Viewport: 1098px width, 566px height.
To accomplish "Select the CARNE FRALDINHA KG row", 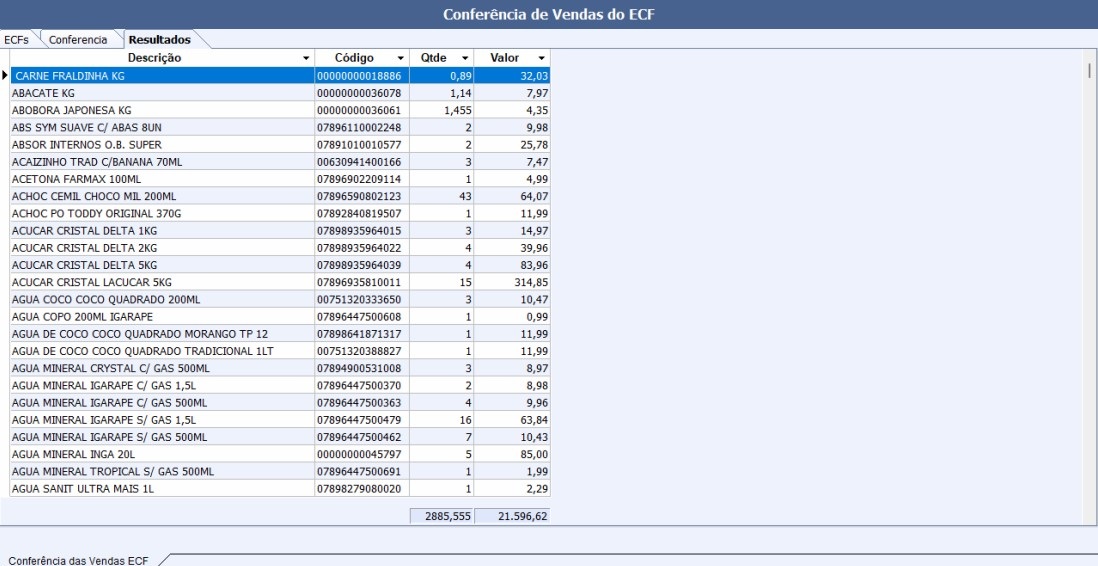I will click(160, 76).
